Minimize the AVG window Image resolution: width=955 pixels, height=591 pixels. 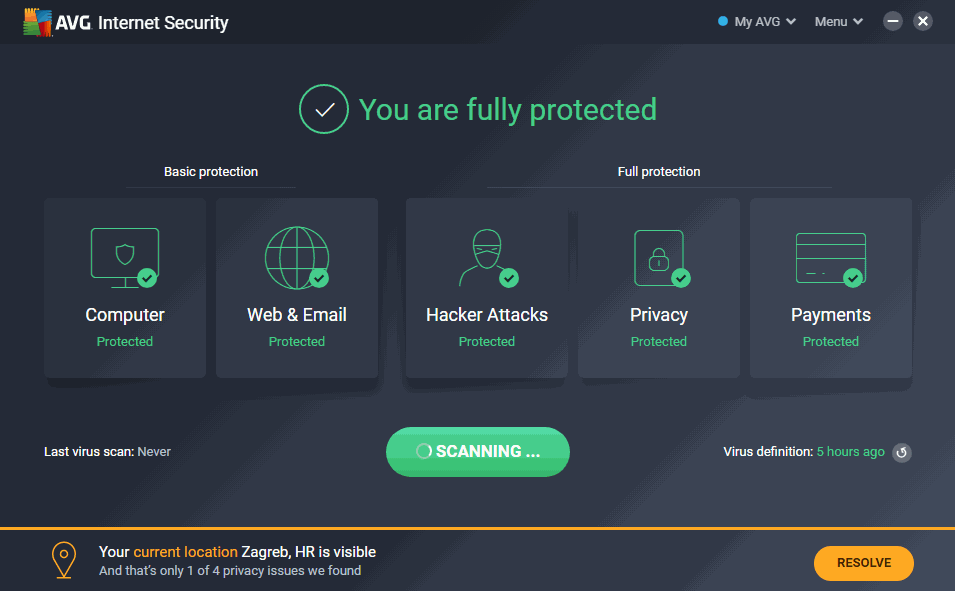coord(893,21)
